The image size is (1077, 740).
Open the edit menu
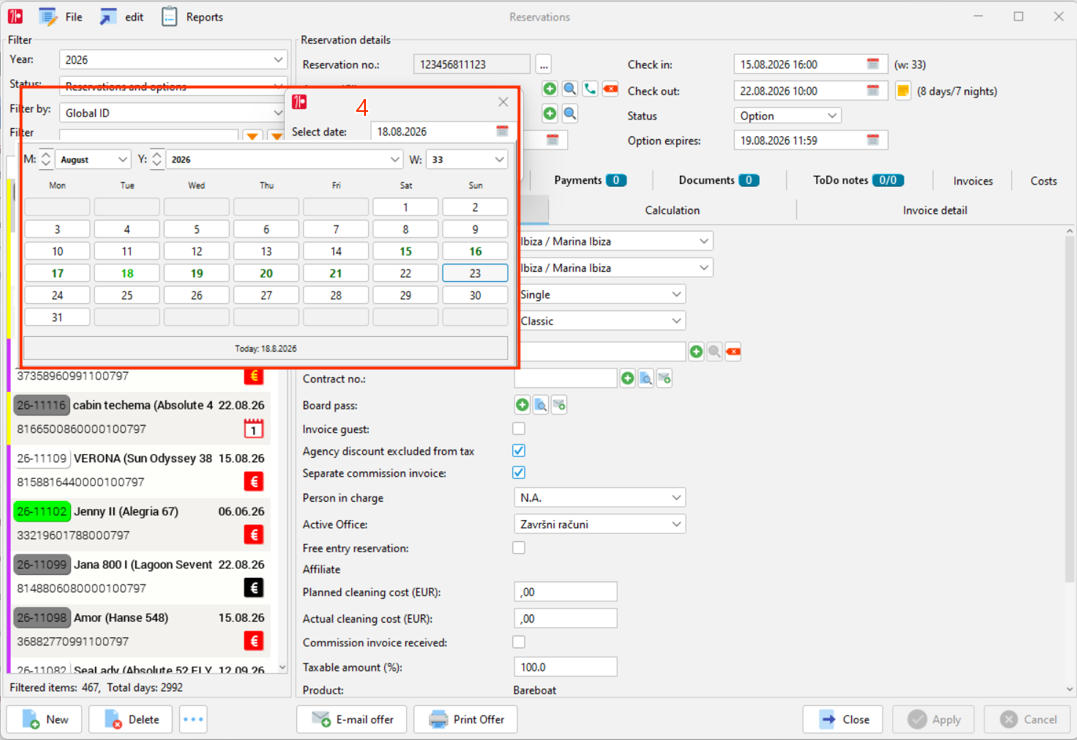pos(122,17)
